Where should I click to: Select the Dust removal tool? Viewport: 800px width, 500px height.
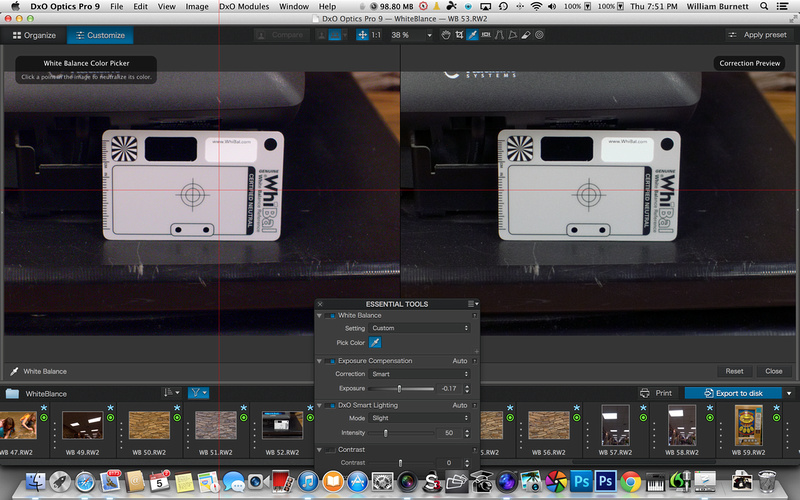[x=526, y=35]
